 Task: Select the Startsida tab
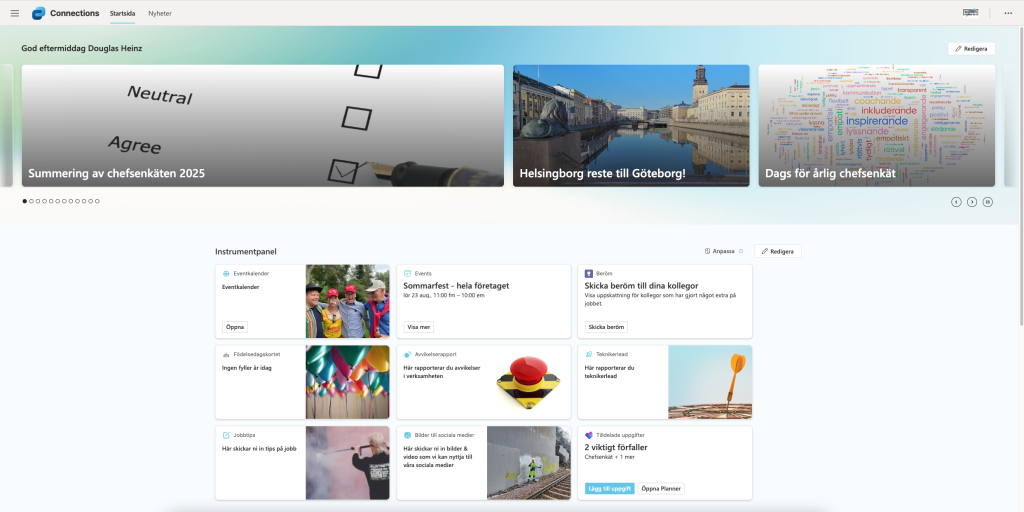click(x=122, y=13)
